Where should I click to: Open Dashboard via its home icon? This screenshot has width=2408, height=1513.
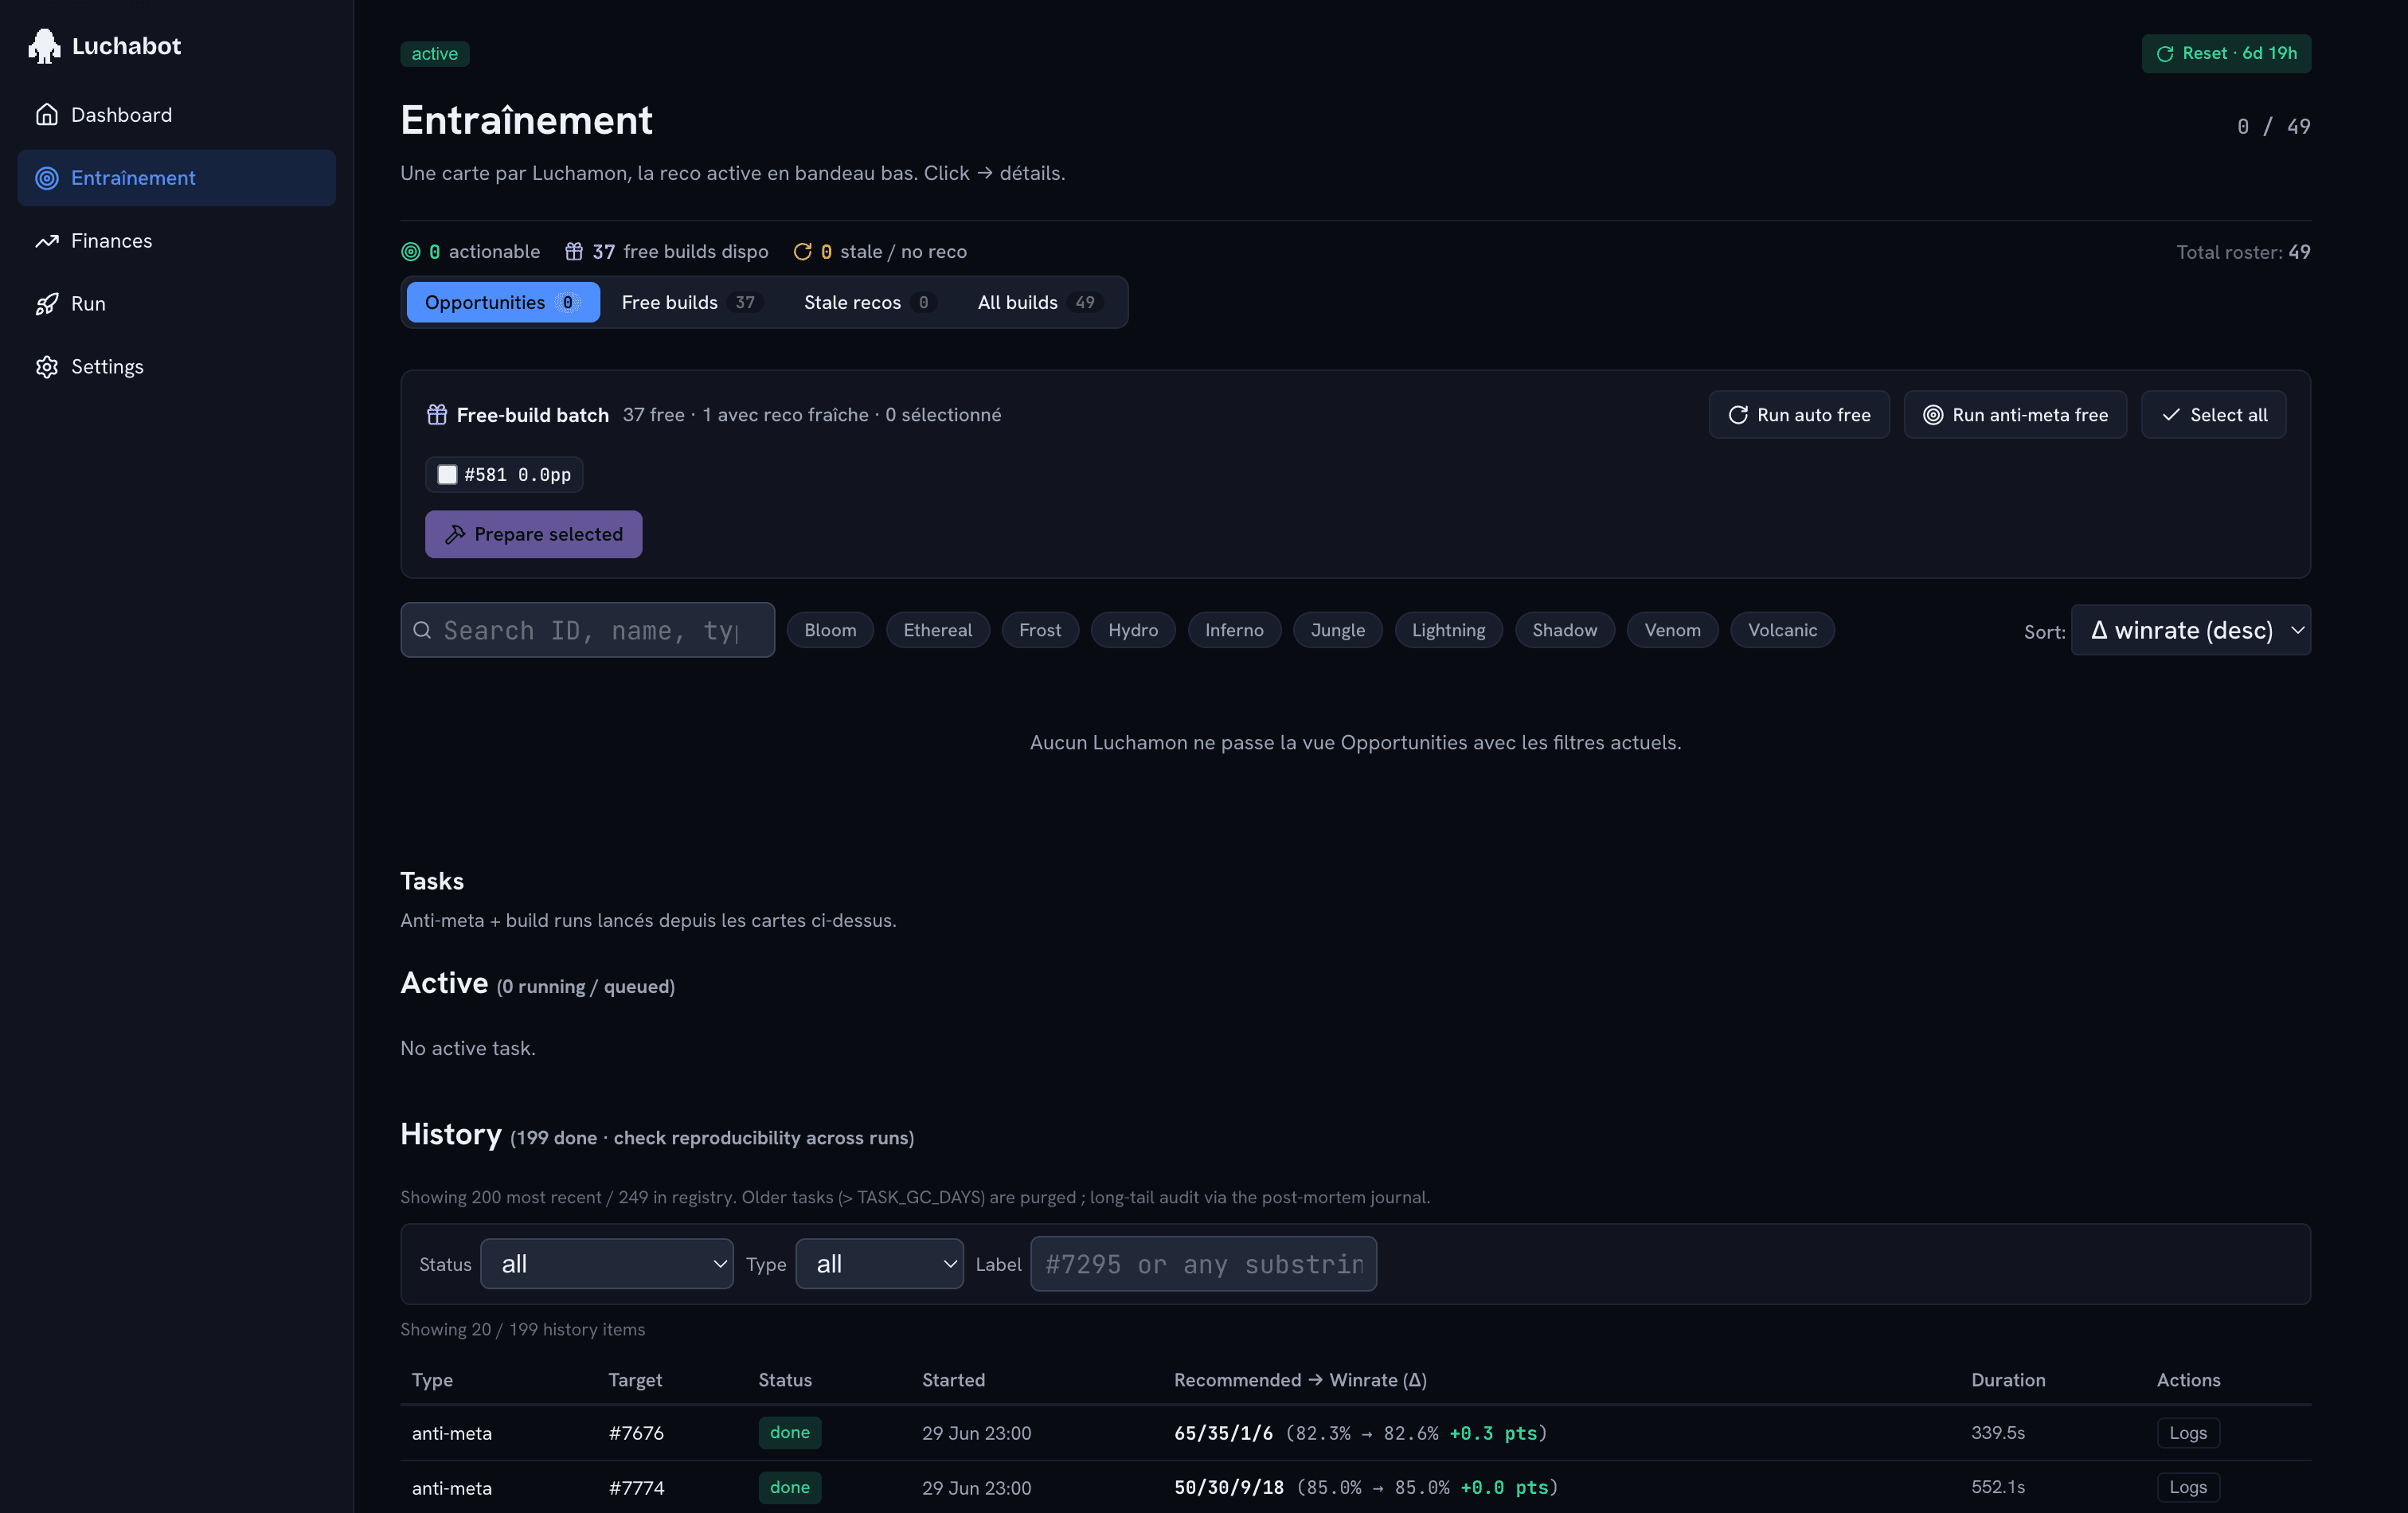click(47, 115)
